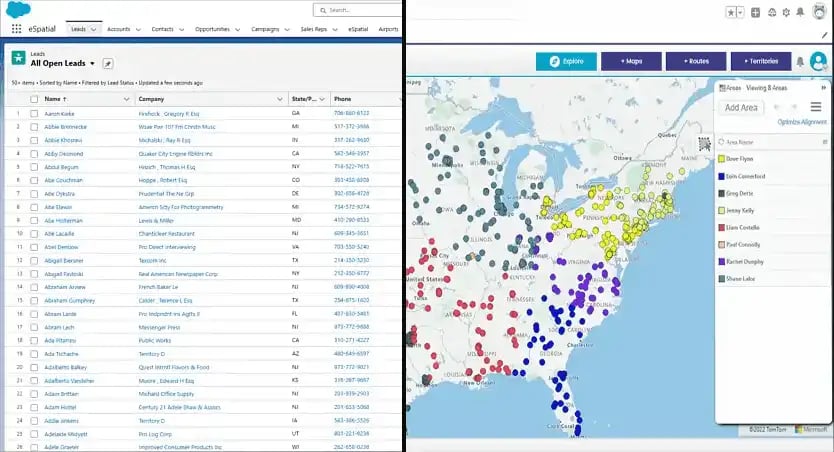The image size is (834, 452).
Task: Open the Company column header dropdown
Action: tap(280, 99)
